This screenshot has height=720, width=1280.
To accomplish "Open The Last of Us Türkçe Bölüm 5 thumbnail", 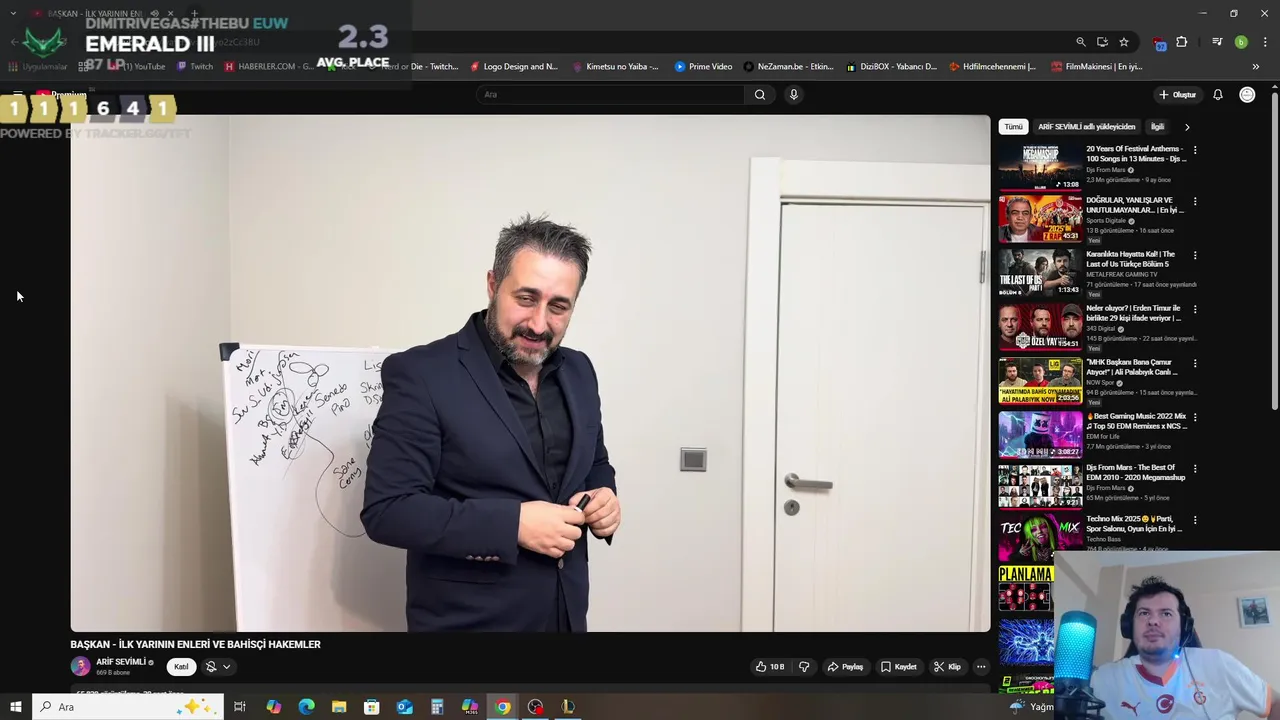I will [x=1040, y=273].
